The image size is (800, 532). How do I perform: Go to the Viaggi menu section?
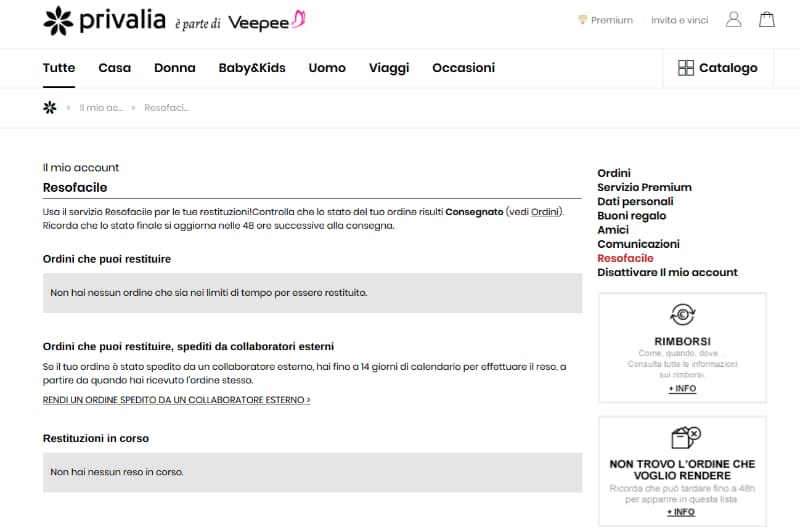click(x=388, y=68)
